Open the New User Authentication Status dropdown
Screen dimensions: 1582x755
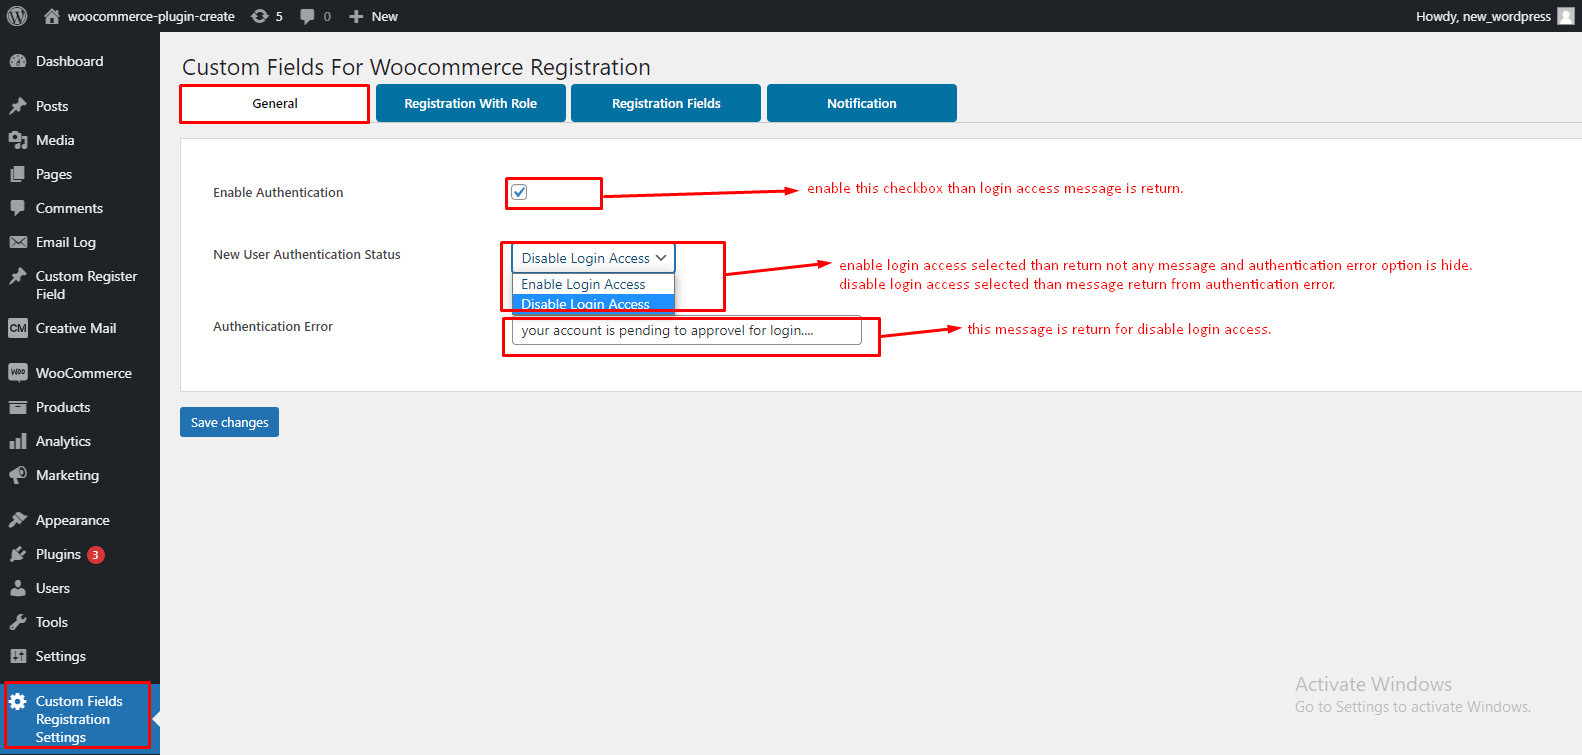pos(593,258)
